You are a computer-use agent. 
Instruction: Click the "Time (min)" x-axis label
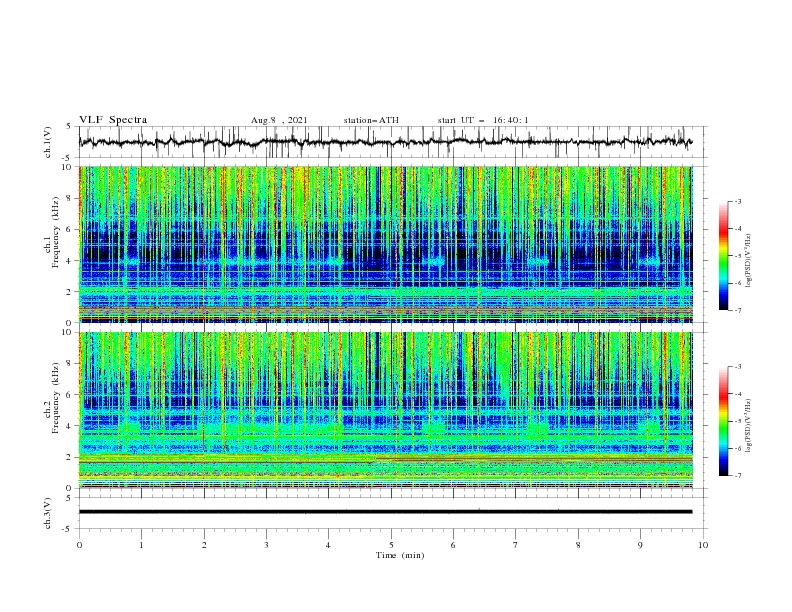point(400,555)
